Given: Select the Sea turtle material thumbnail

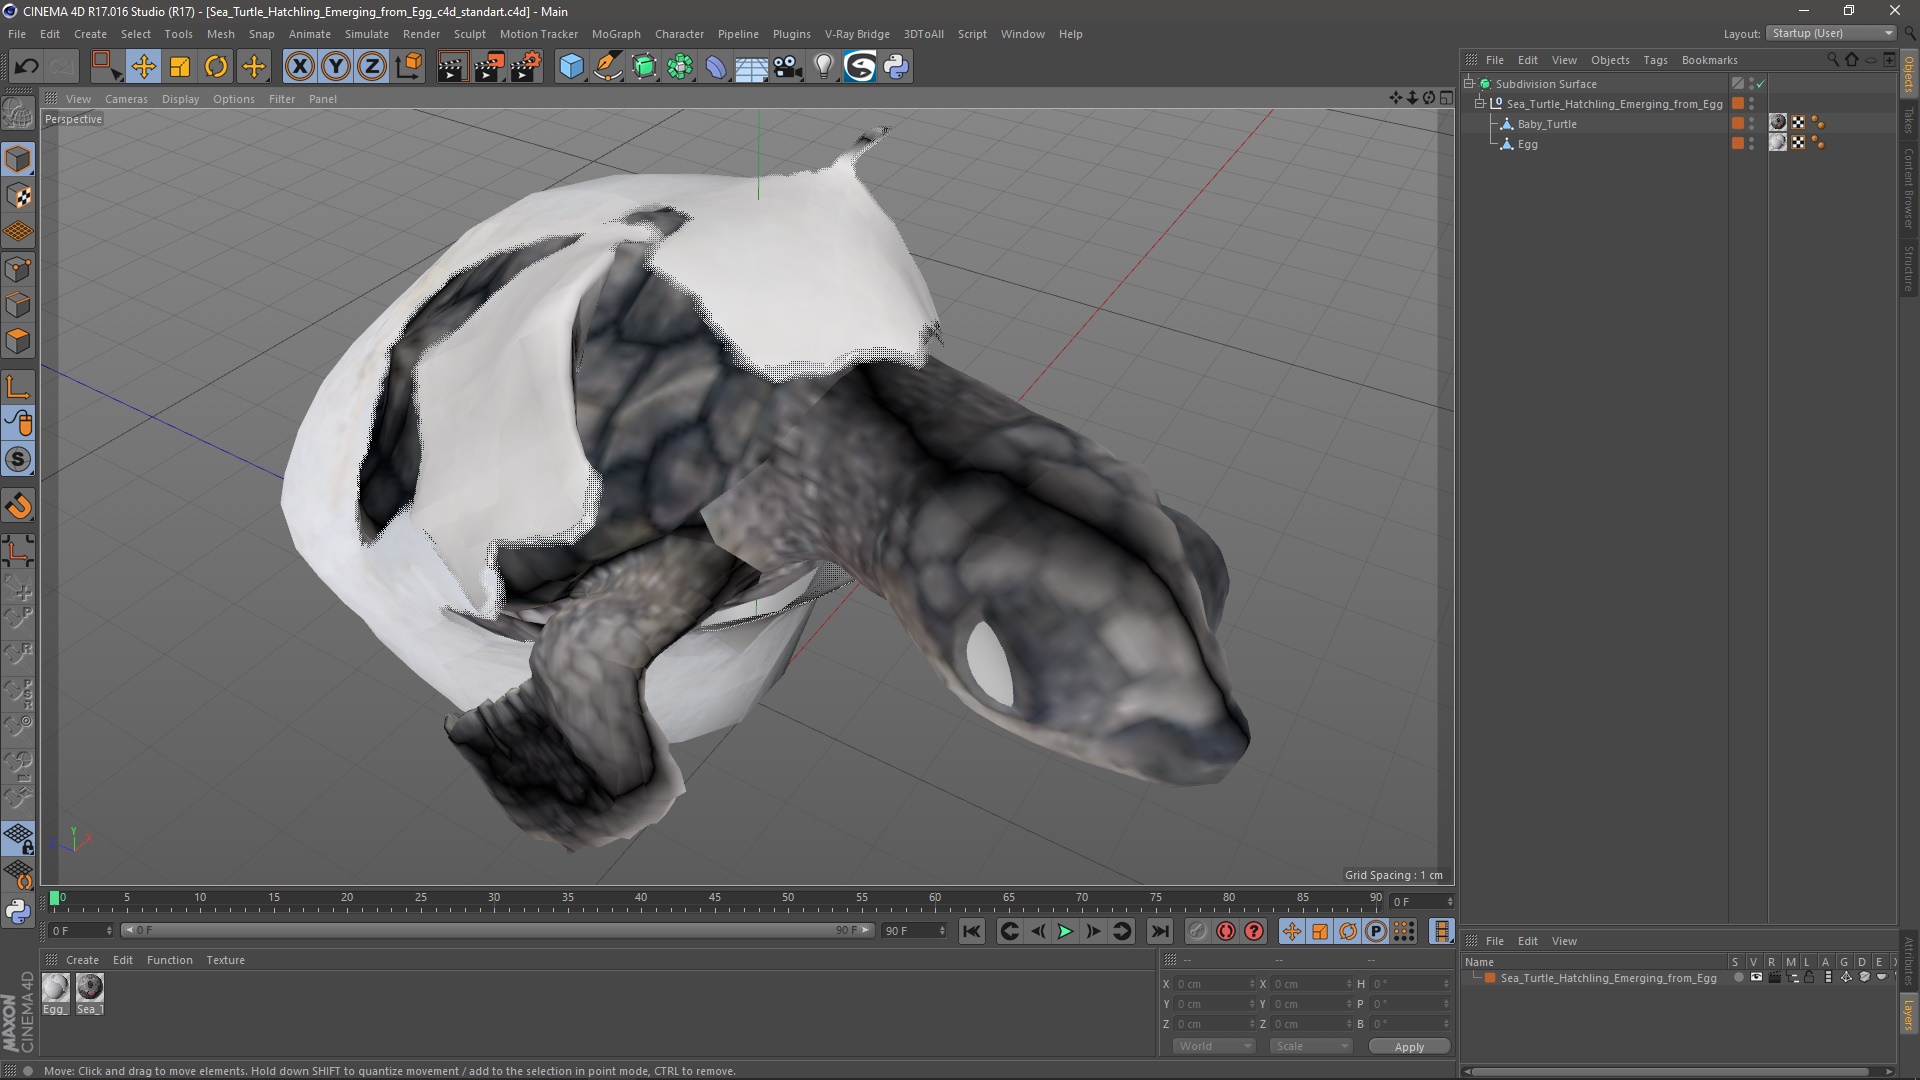Looking at the screenshot, I should 90,988.
